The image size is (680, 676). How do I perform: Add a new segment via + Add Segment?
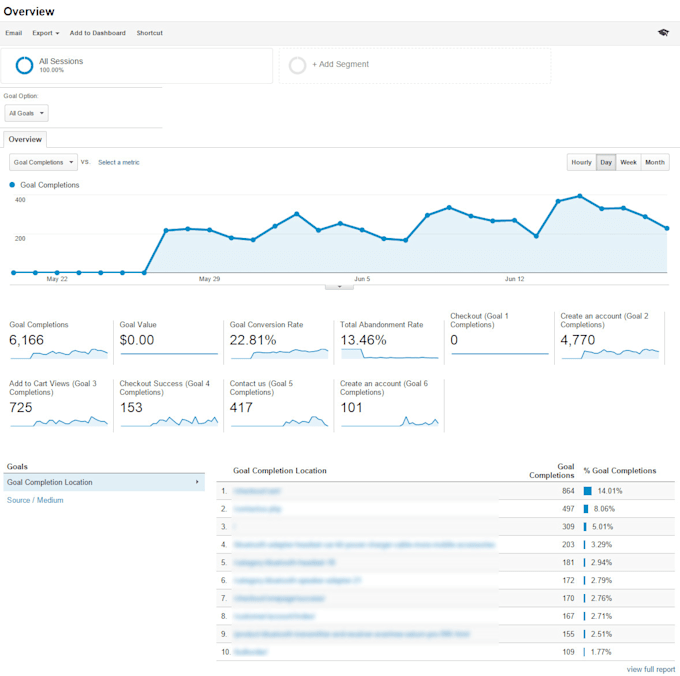pyautogui.click(x=340, y=64)
